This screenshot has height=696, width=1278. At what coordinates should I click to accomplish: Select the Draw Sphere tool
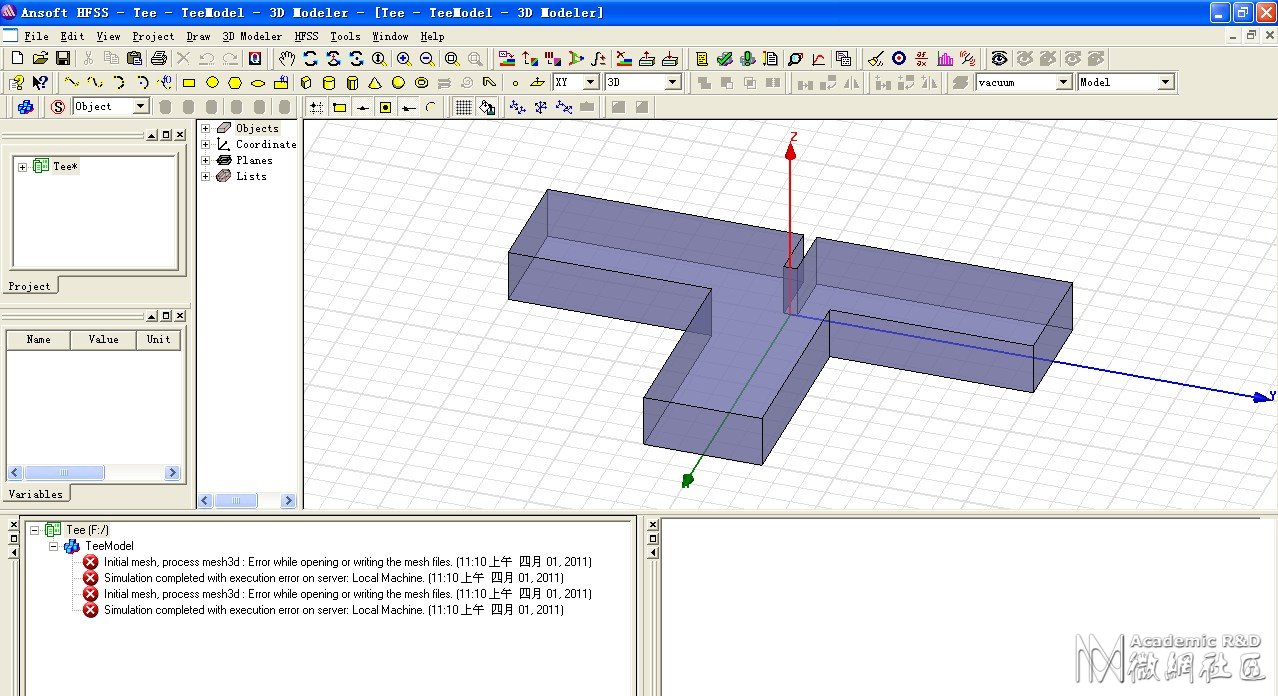click(398, 83)
